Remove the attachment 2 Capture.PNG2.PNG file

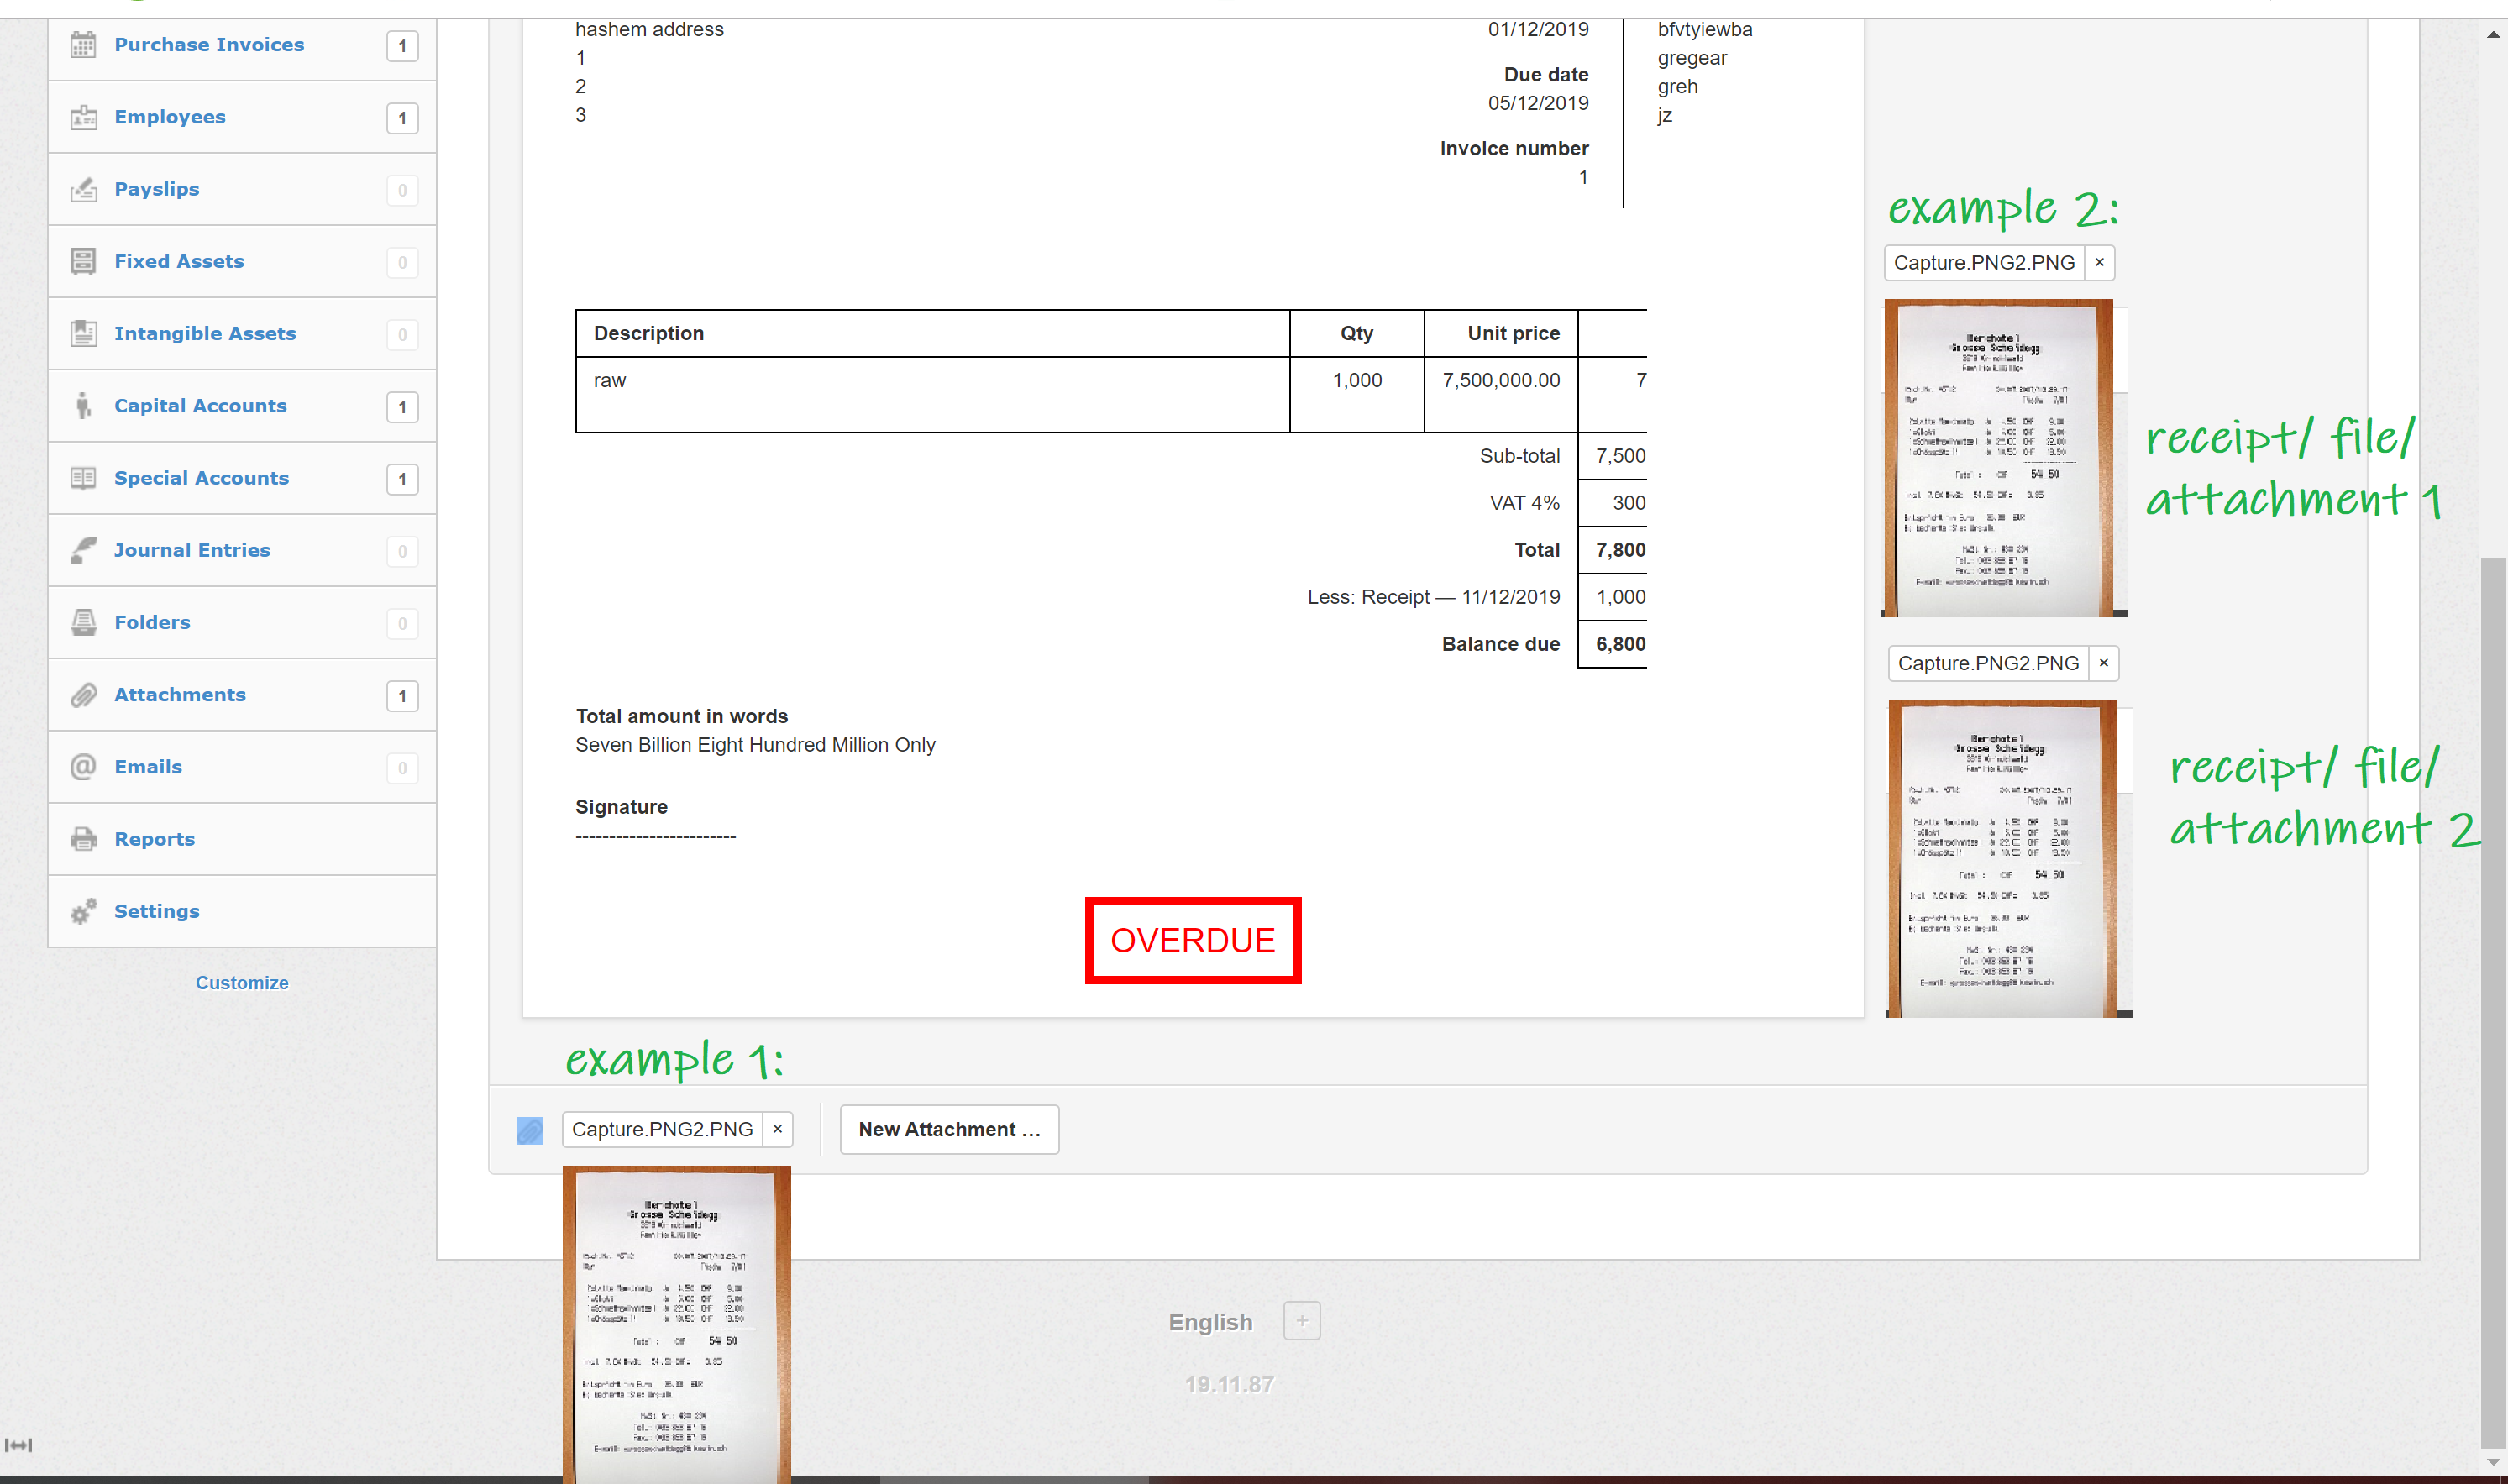tap(2103, 663)
